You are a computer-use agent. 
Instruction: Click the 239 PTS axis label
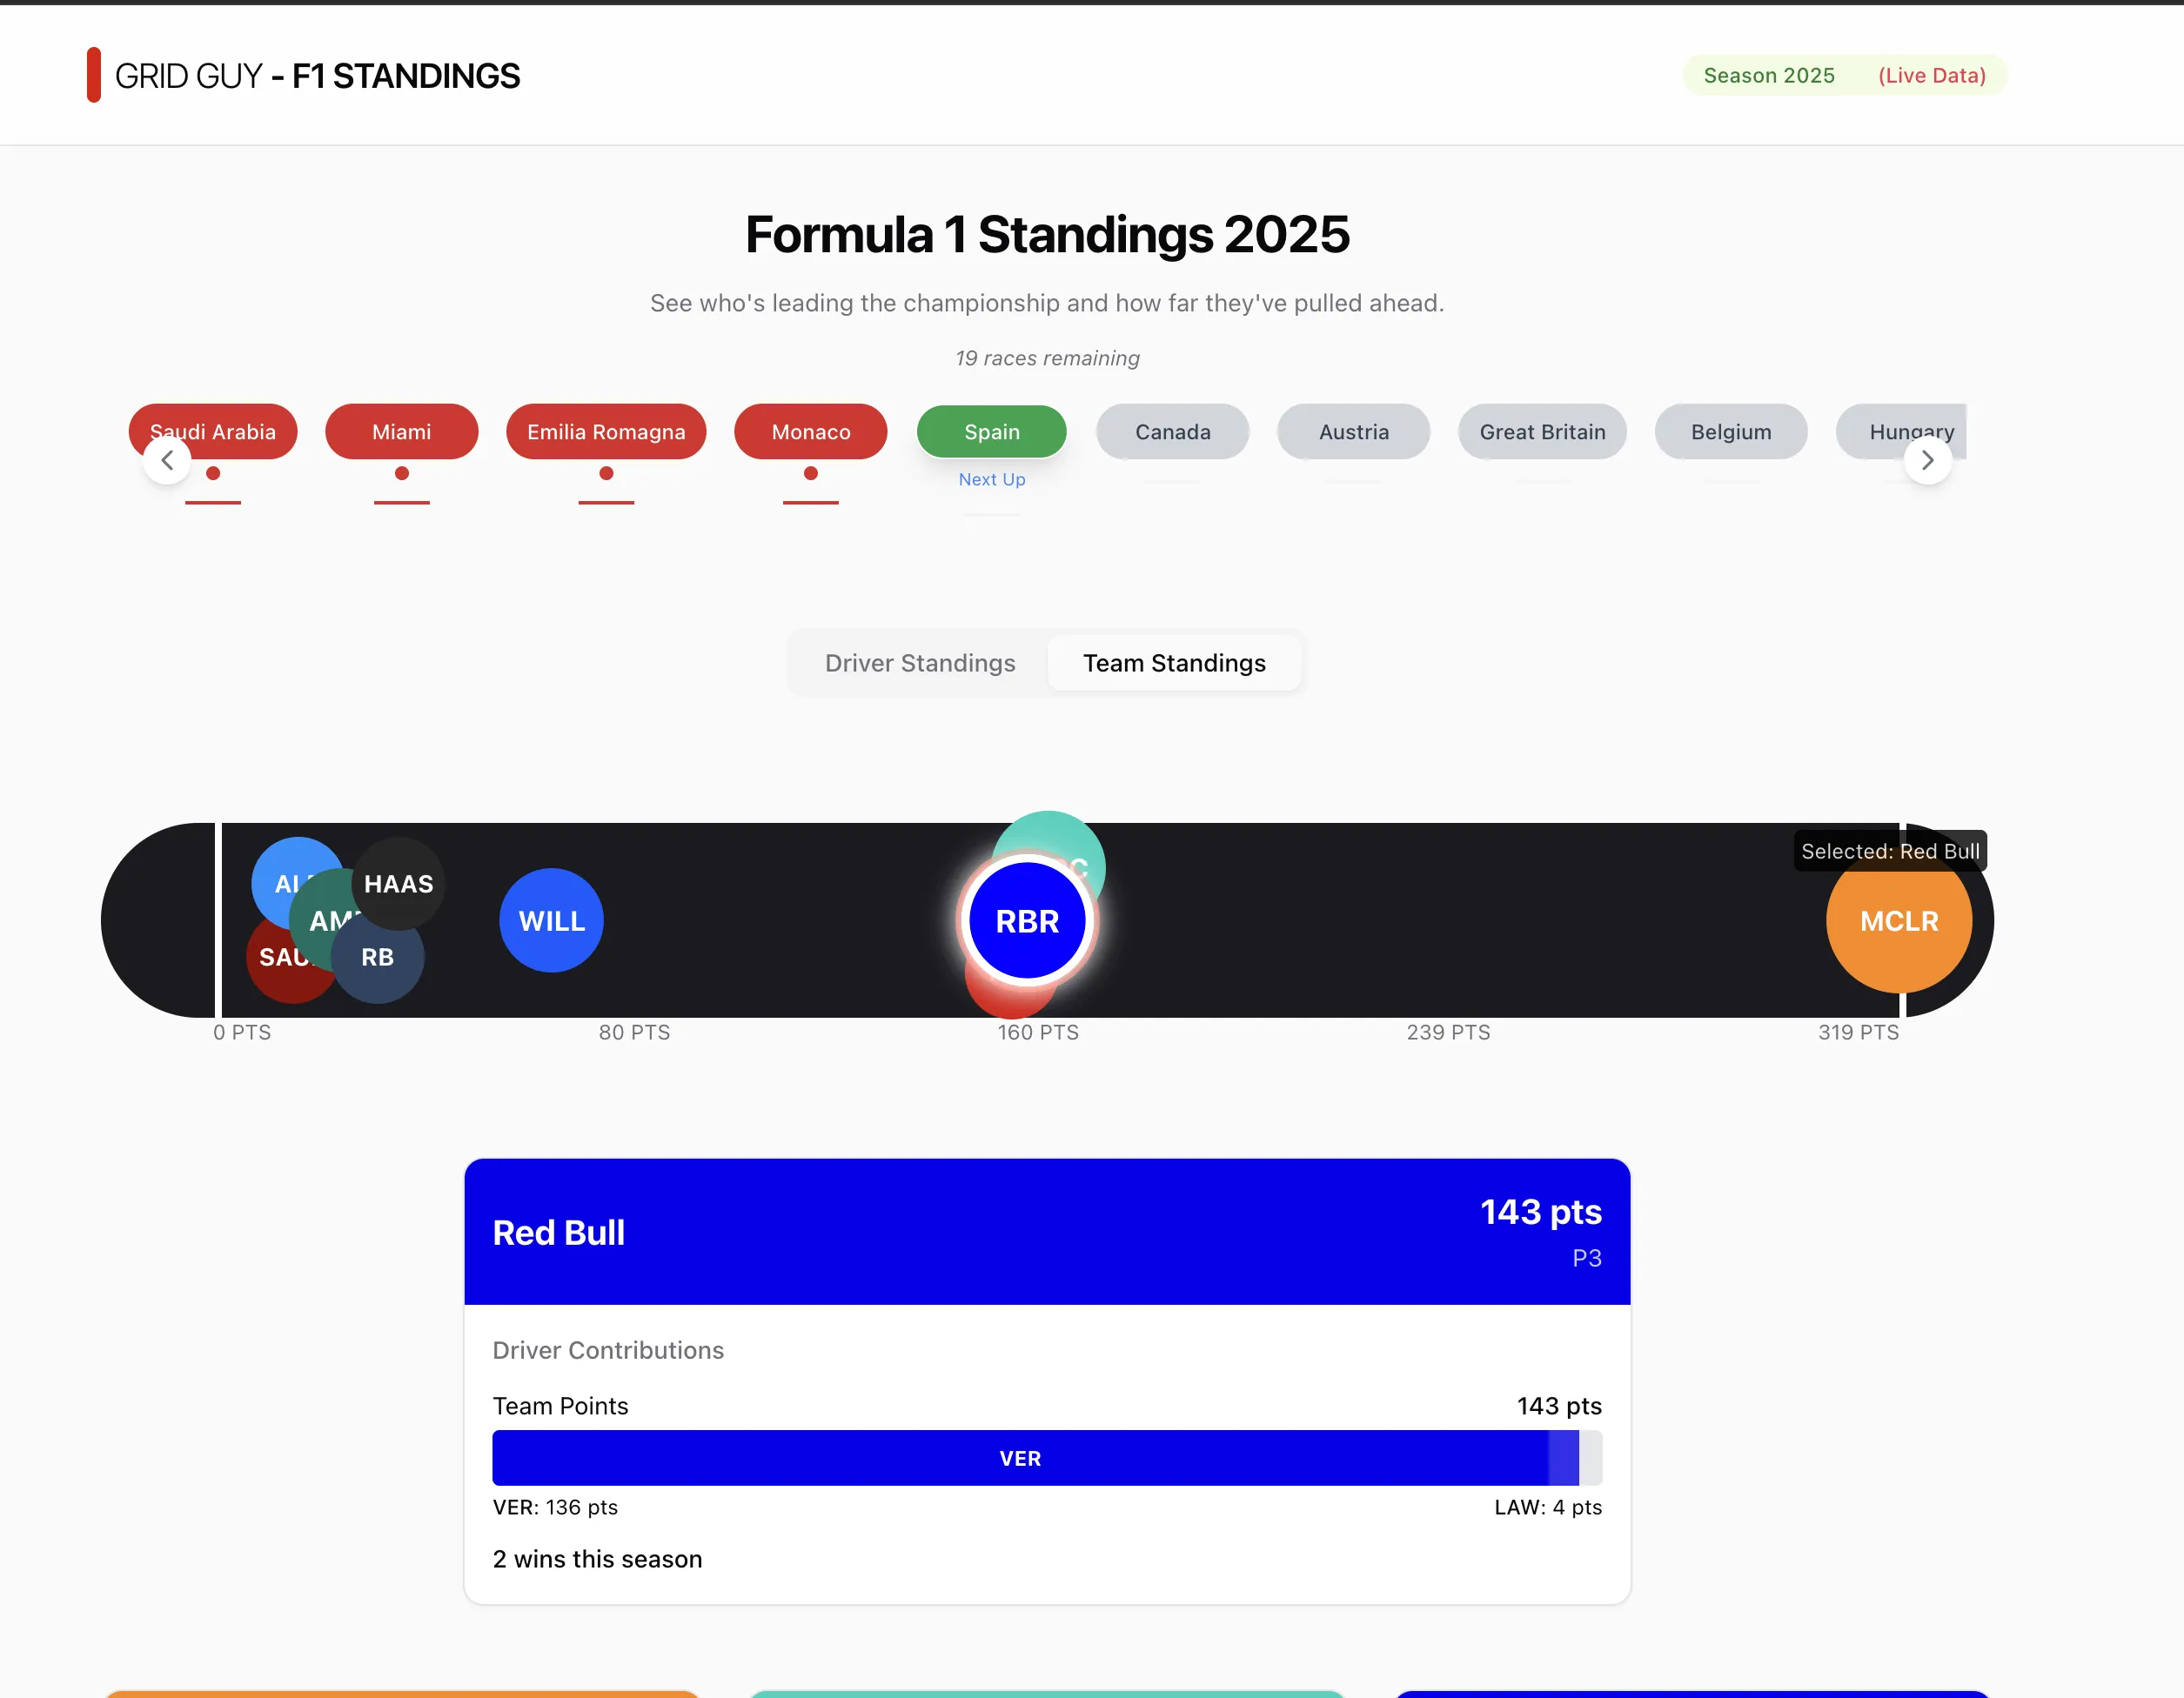[x=1448, y=1032]
